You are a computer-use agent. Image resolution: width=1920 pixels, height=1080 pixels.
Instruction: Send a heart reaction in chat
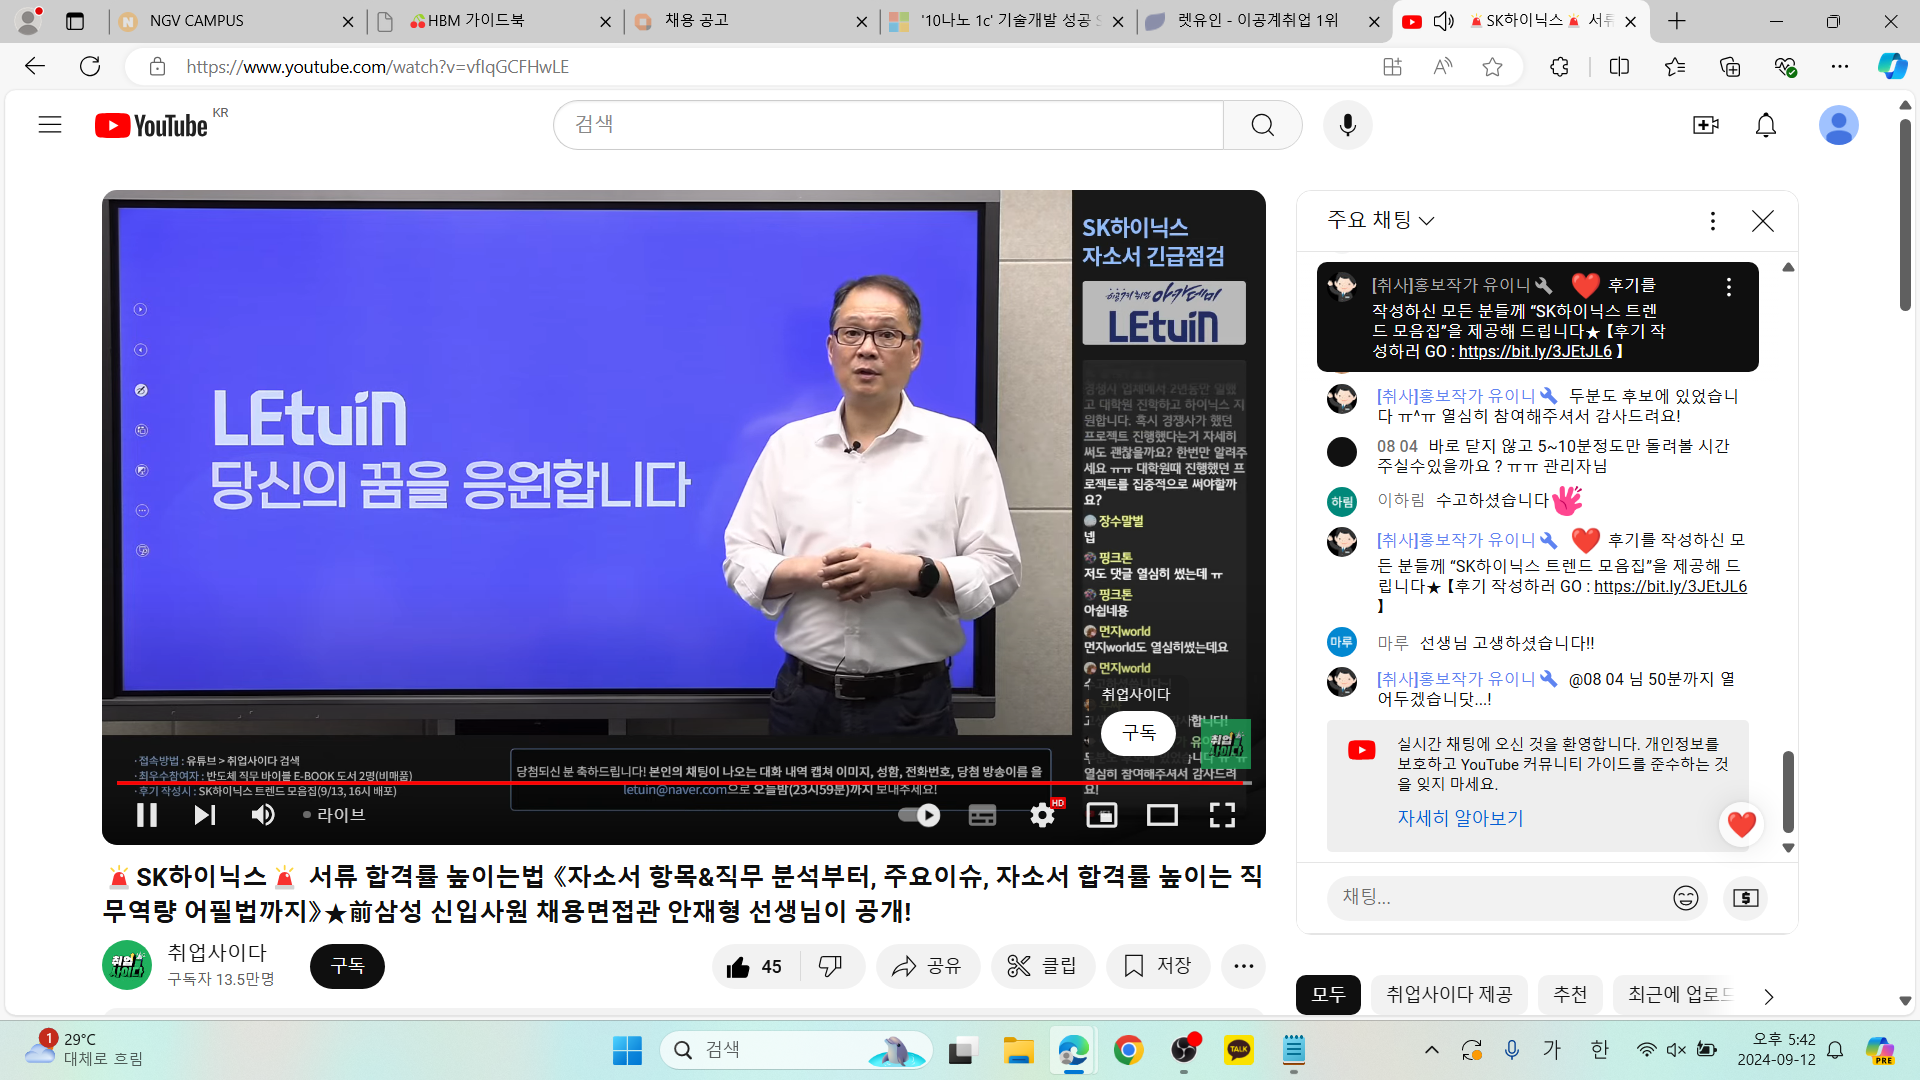(1742, 824)
